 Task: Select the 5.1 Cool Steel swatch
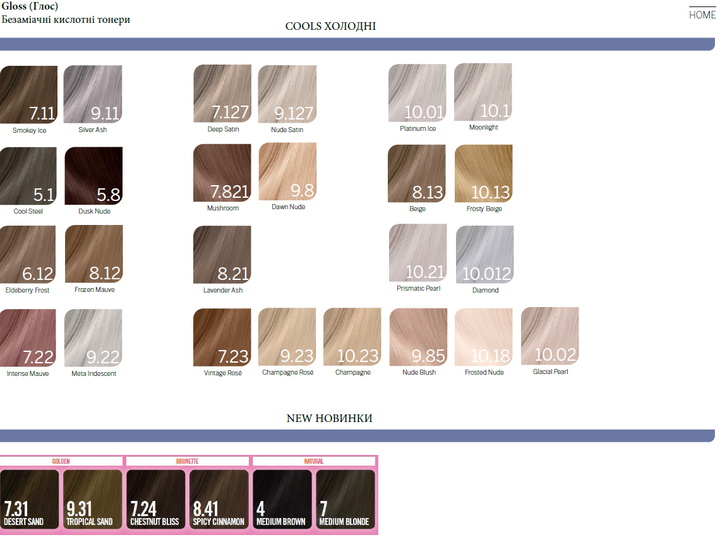click(x=28, y=176)
